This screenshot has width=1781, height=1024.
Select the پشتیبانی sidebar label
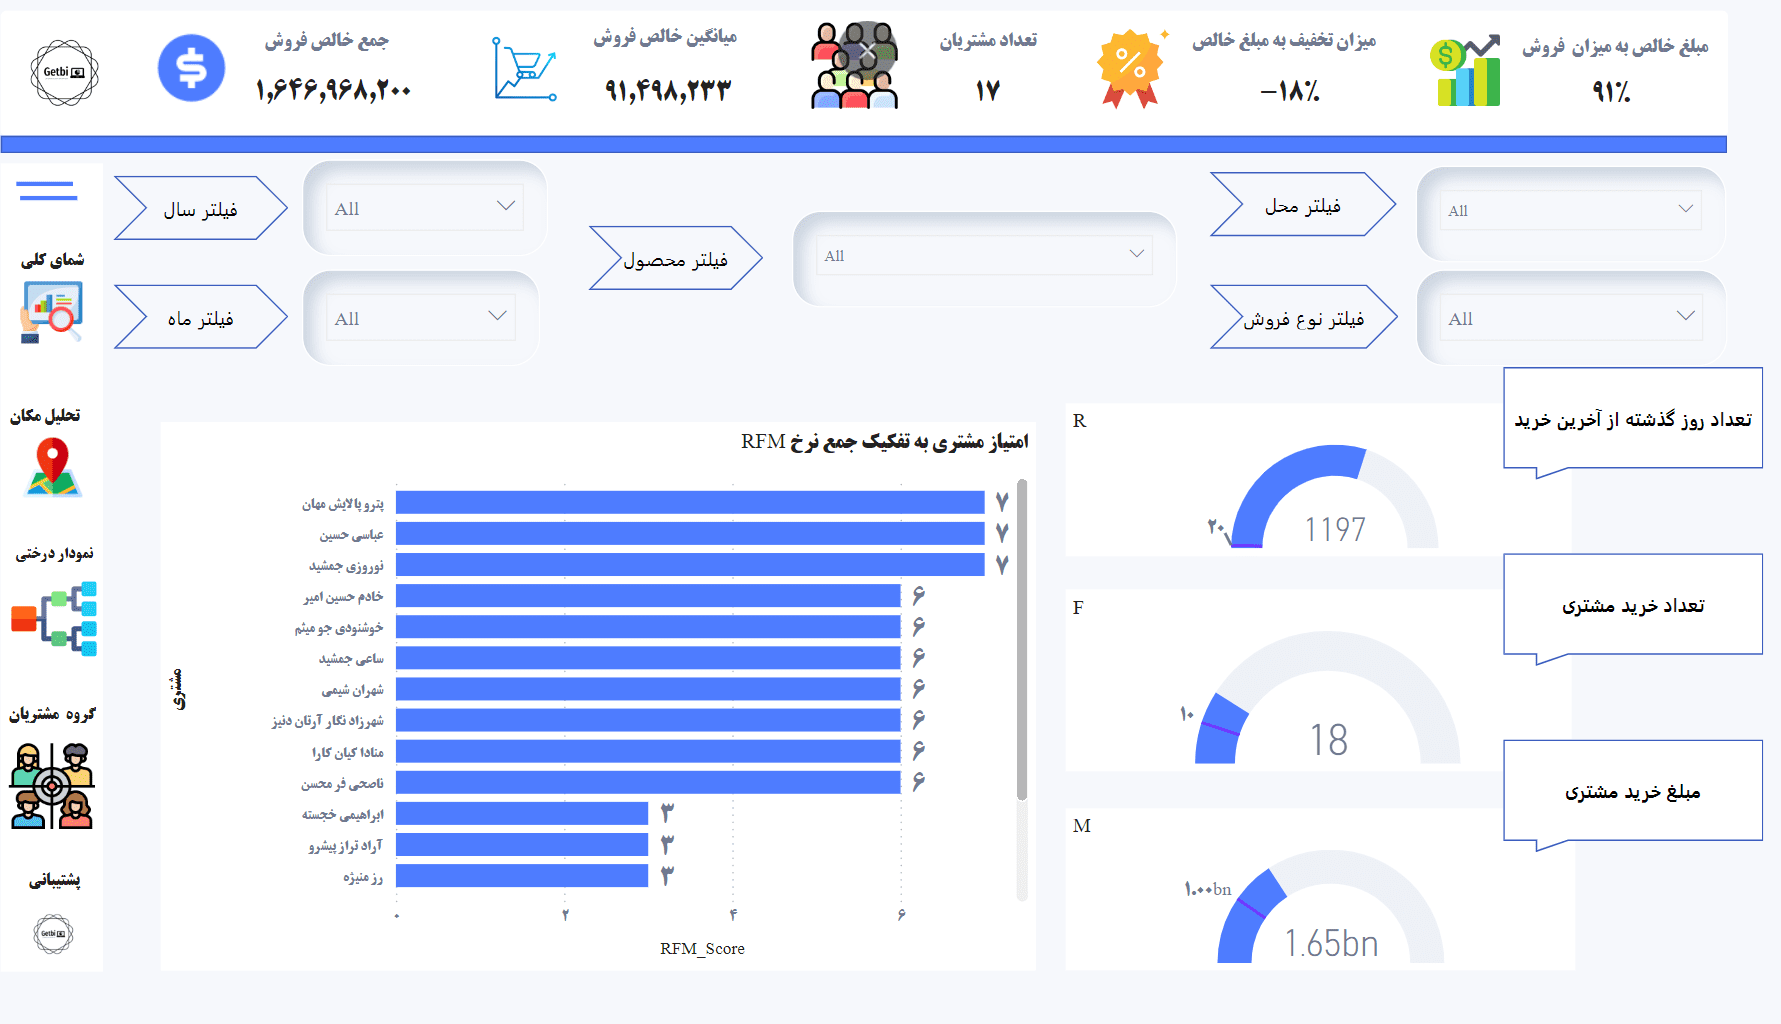coord(54,880)
